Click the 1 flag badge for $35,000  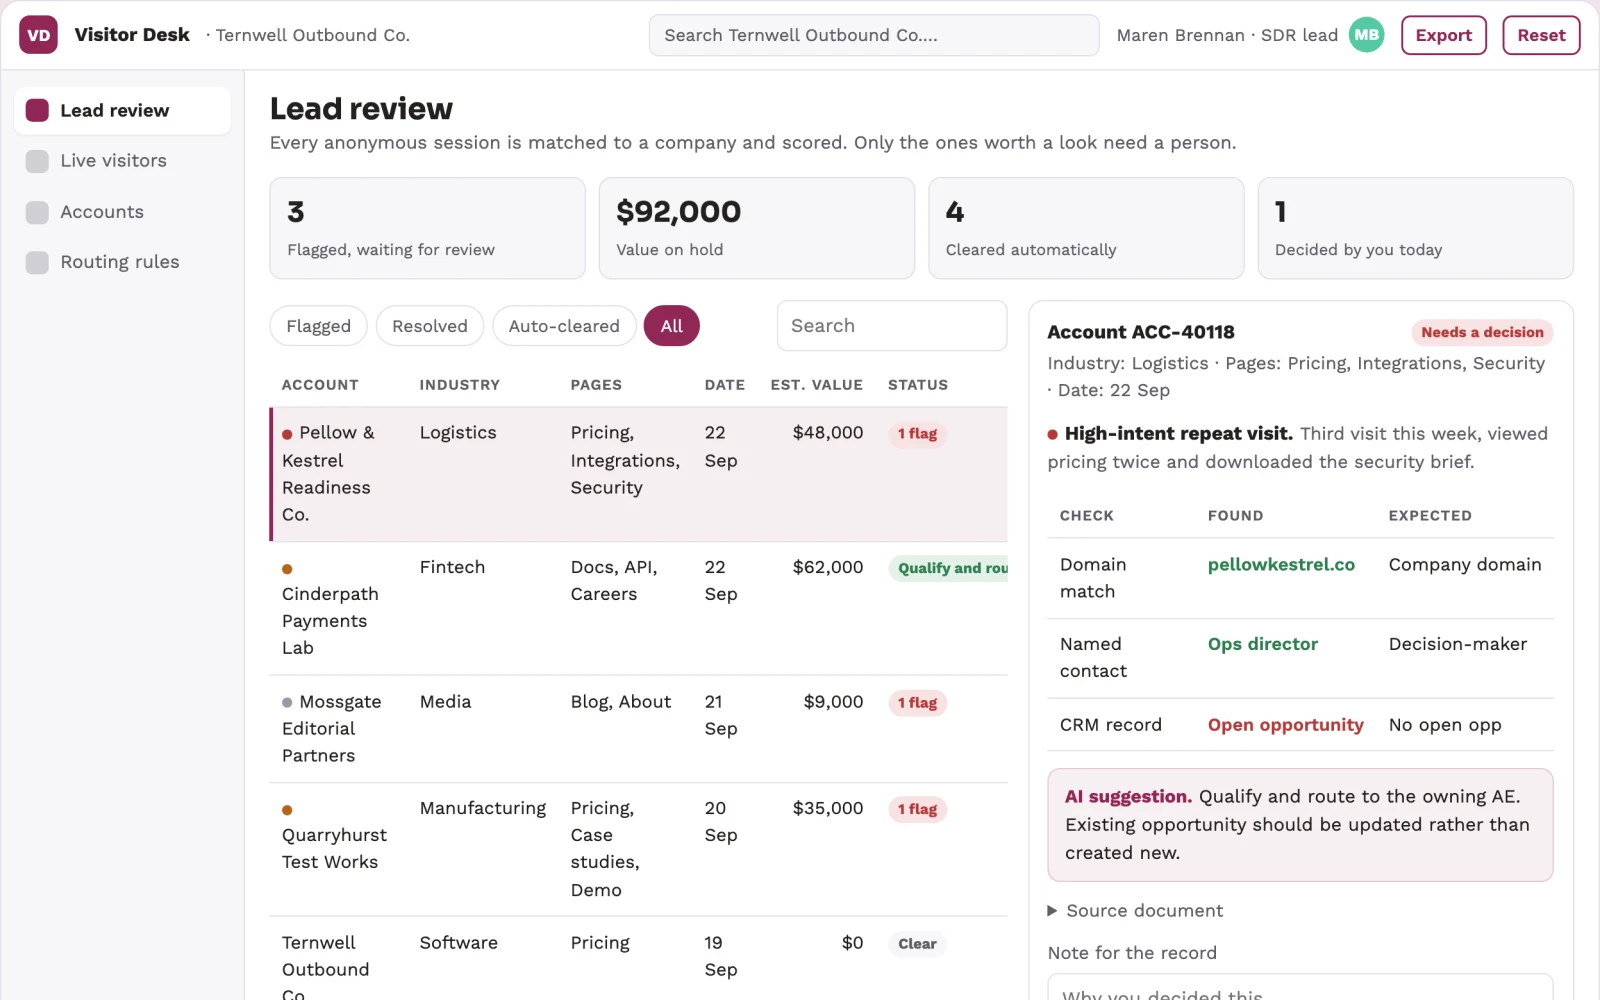point(917,809)
